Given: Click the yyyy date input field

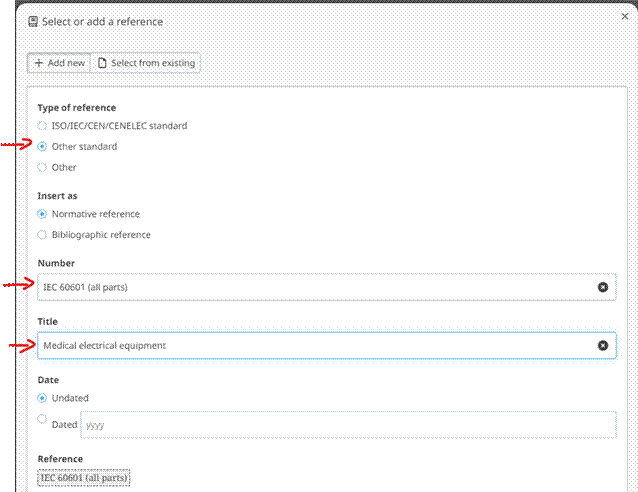Looking at the screenshot, I should [x=346, y=425].
